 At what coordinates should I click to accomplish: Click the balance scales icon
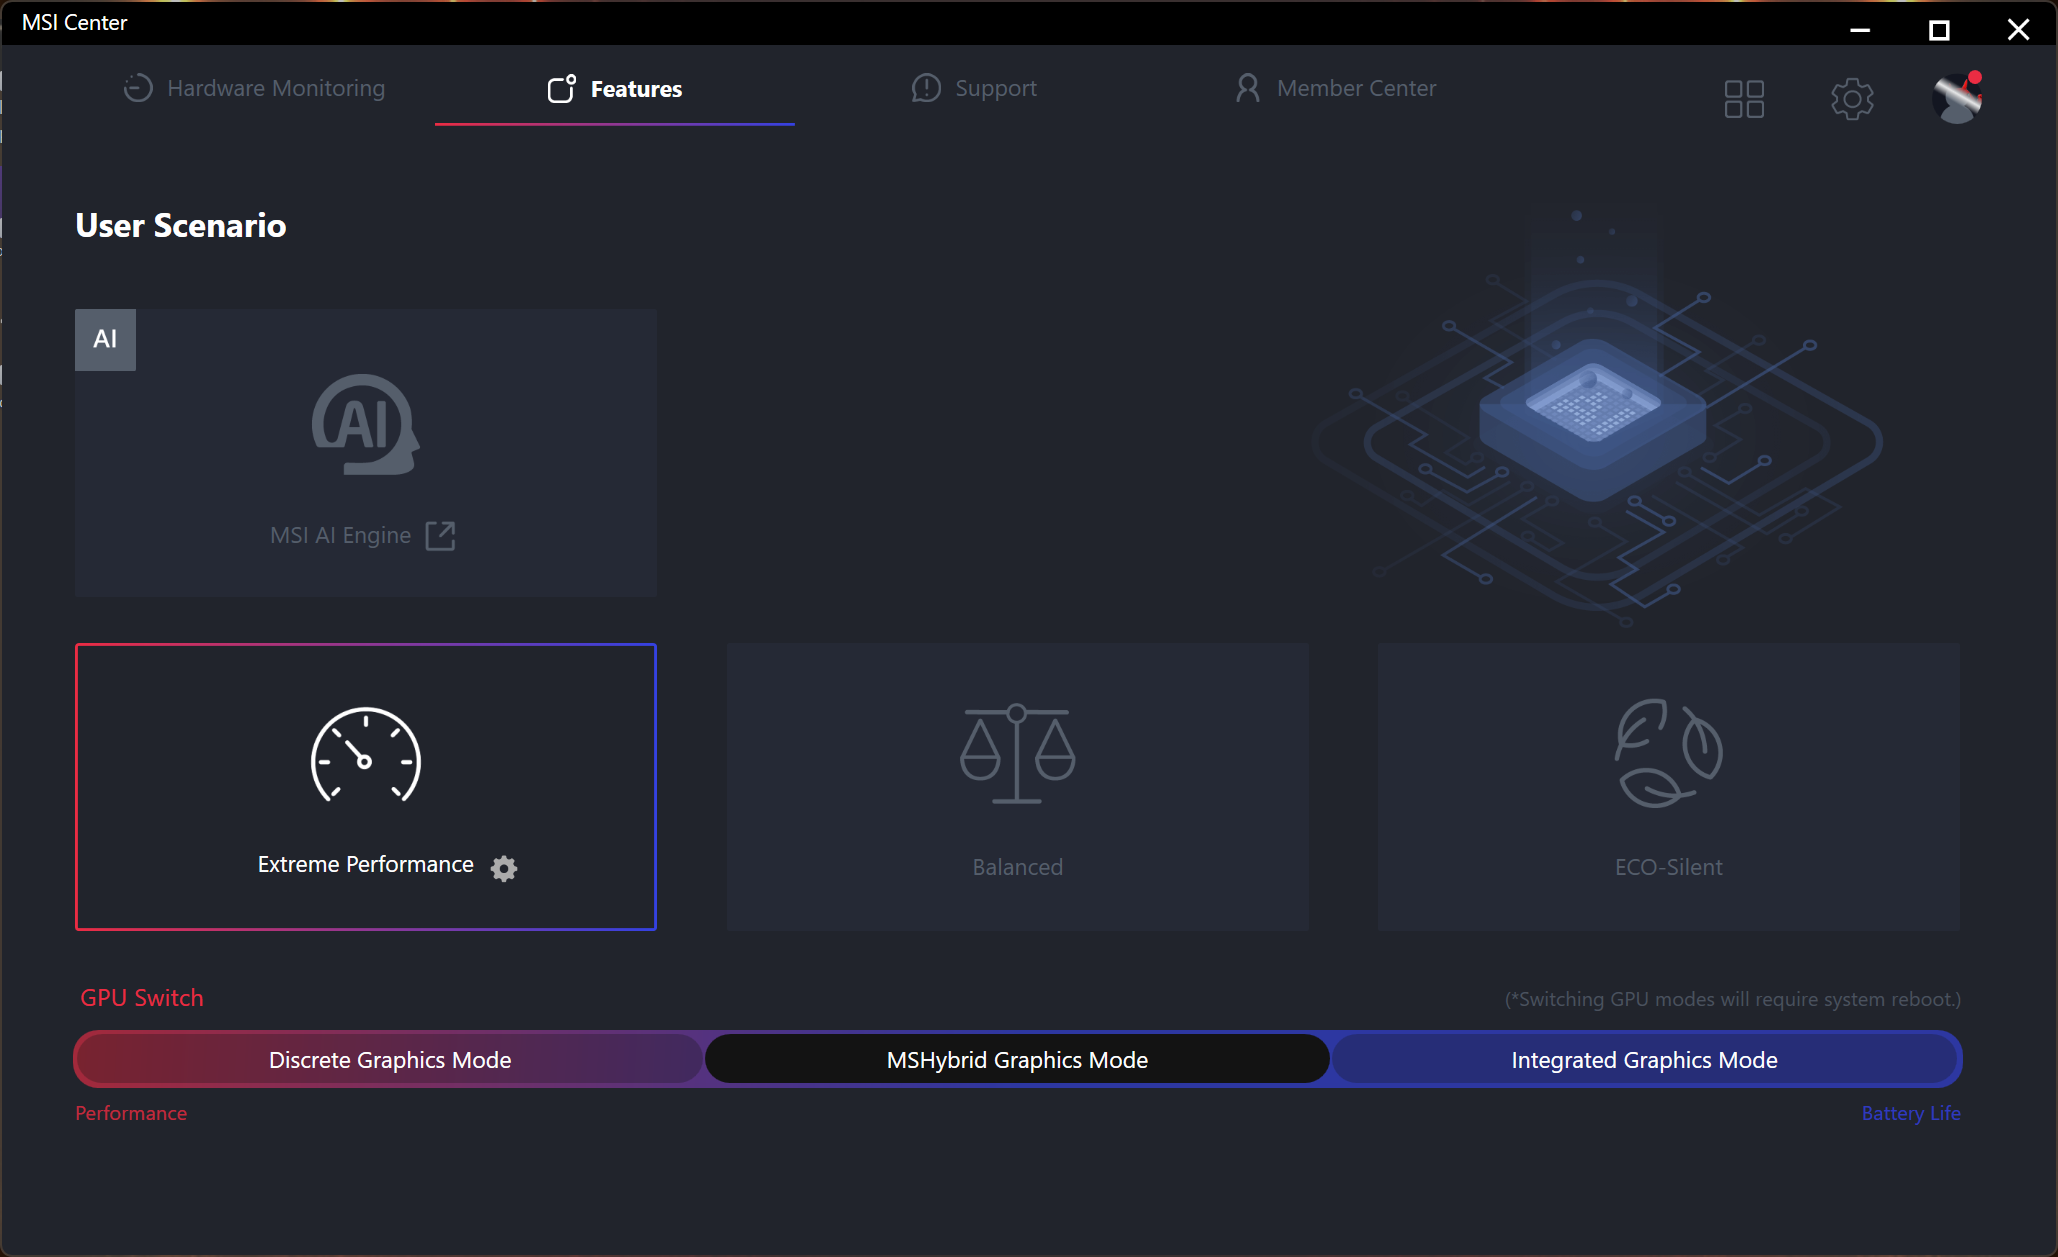(1017, 753)
